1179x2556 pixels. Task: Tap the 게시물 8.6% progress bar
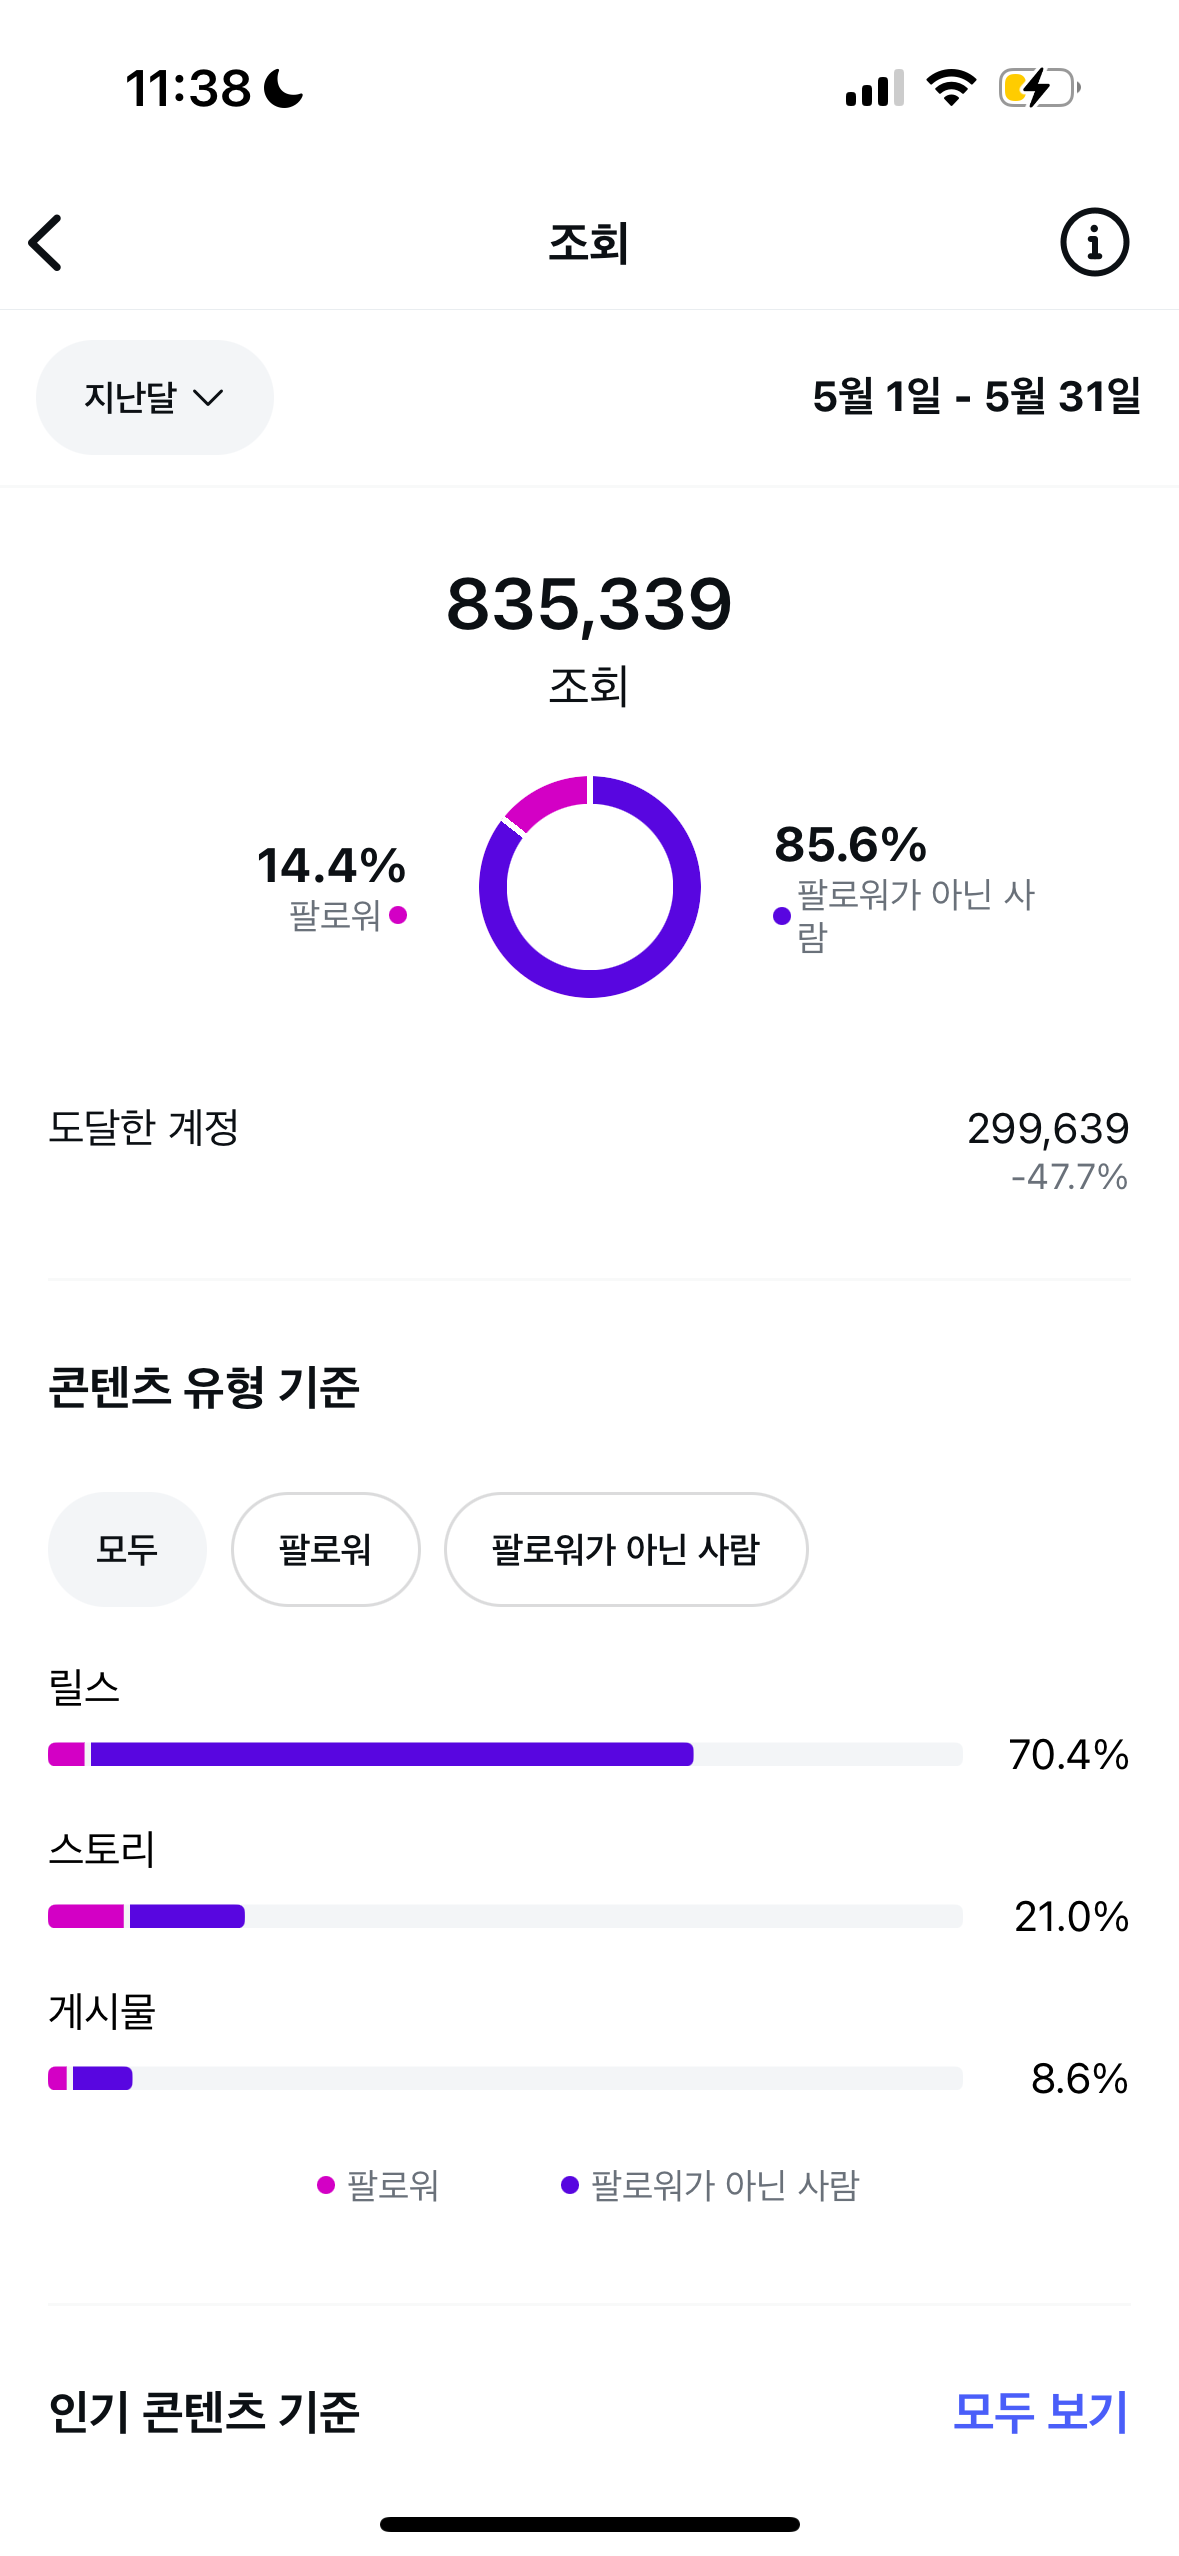point(505,2078)
